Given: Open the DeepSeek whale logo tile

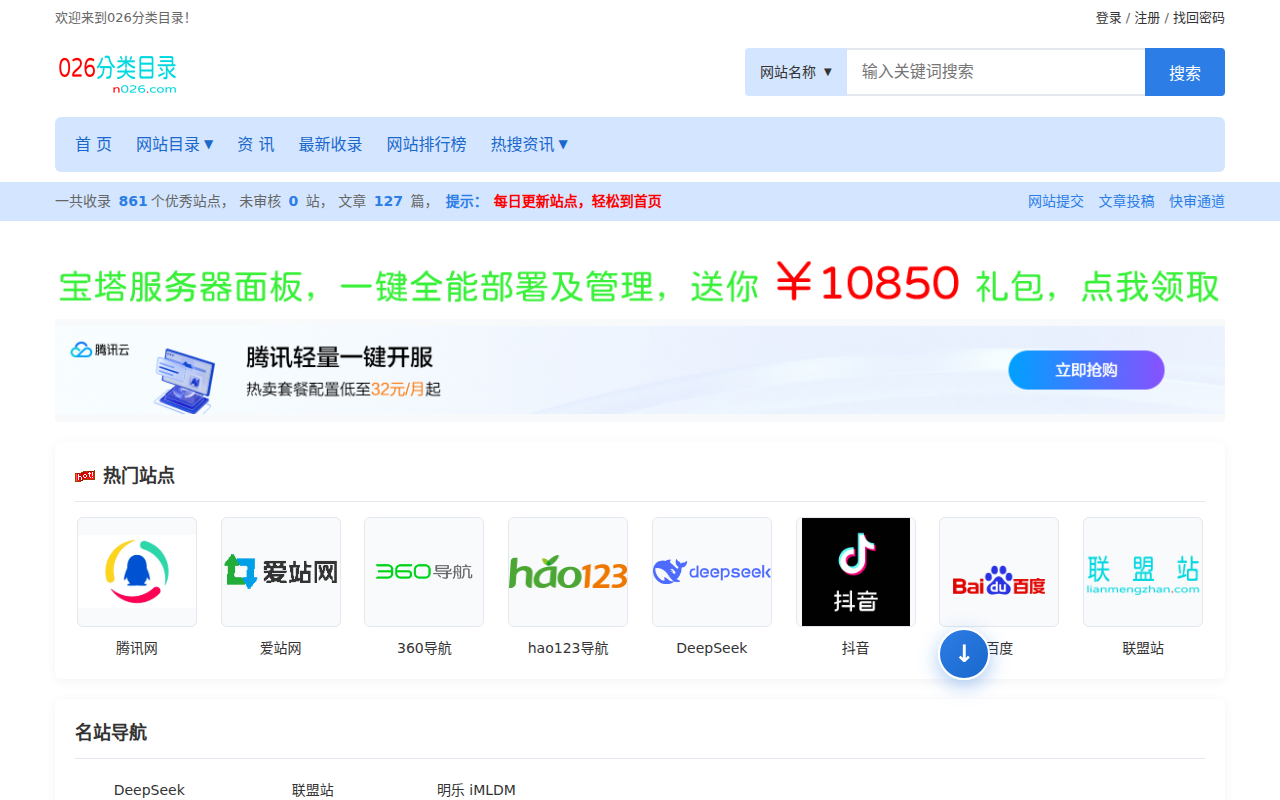Looking at the screenshot, I should pos(712,572).
